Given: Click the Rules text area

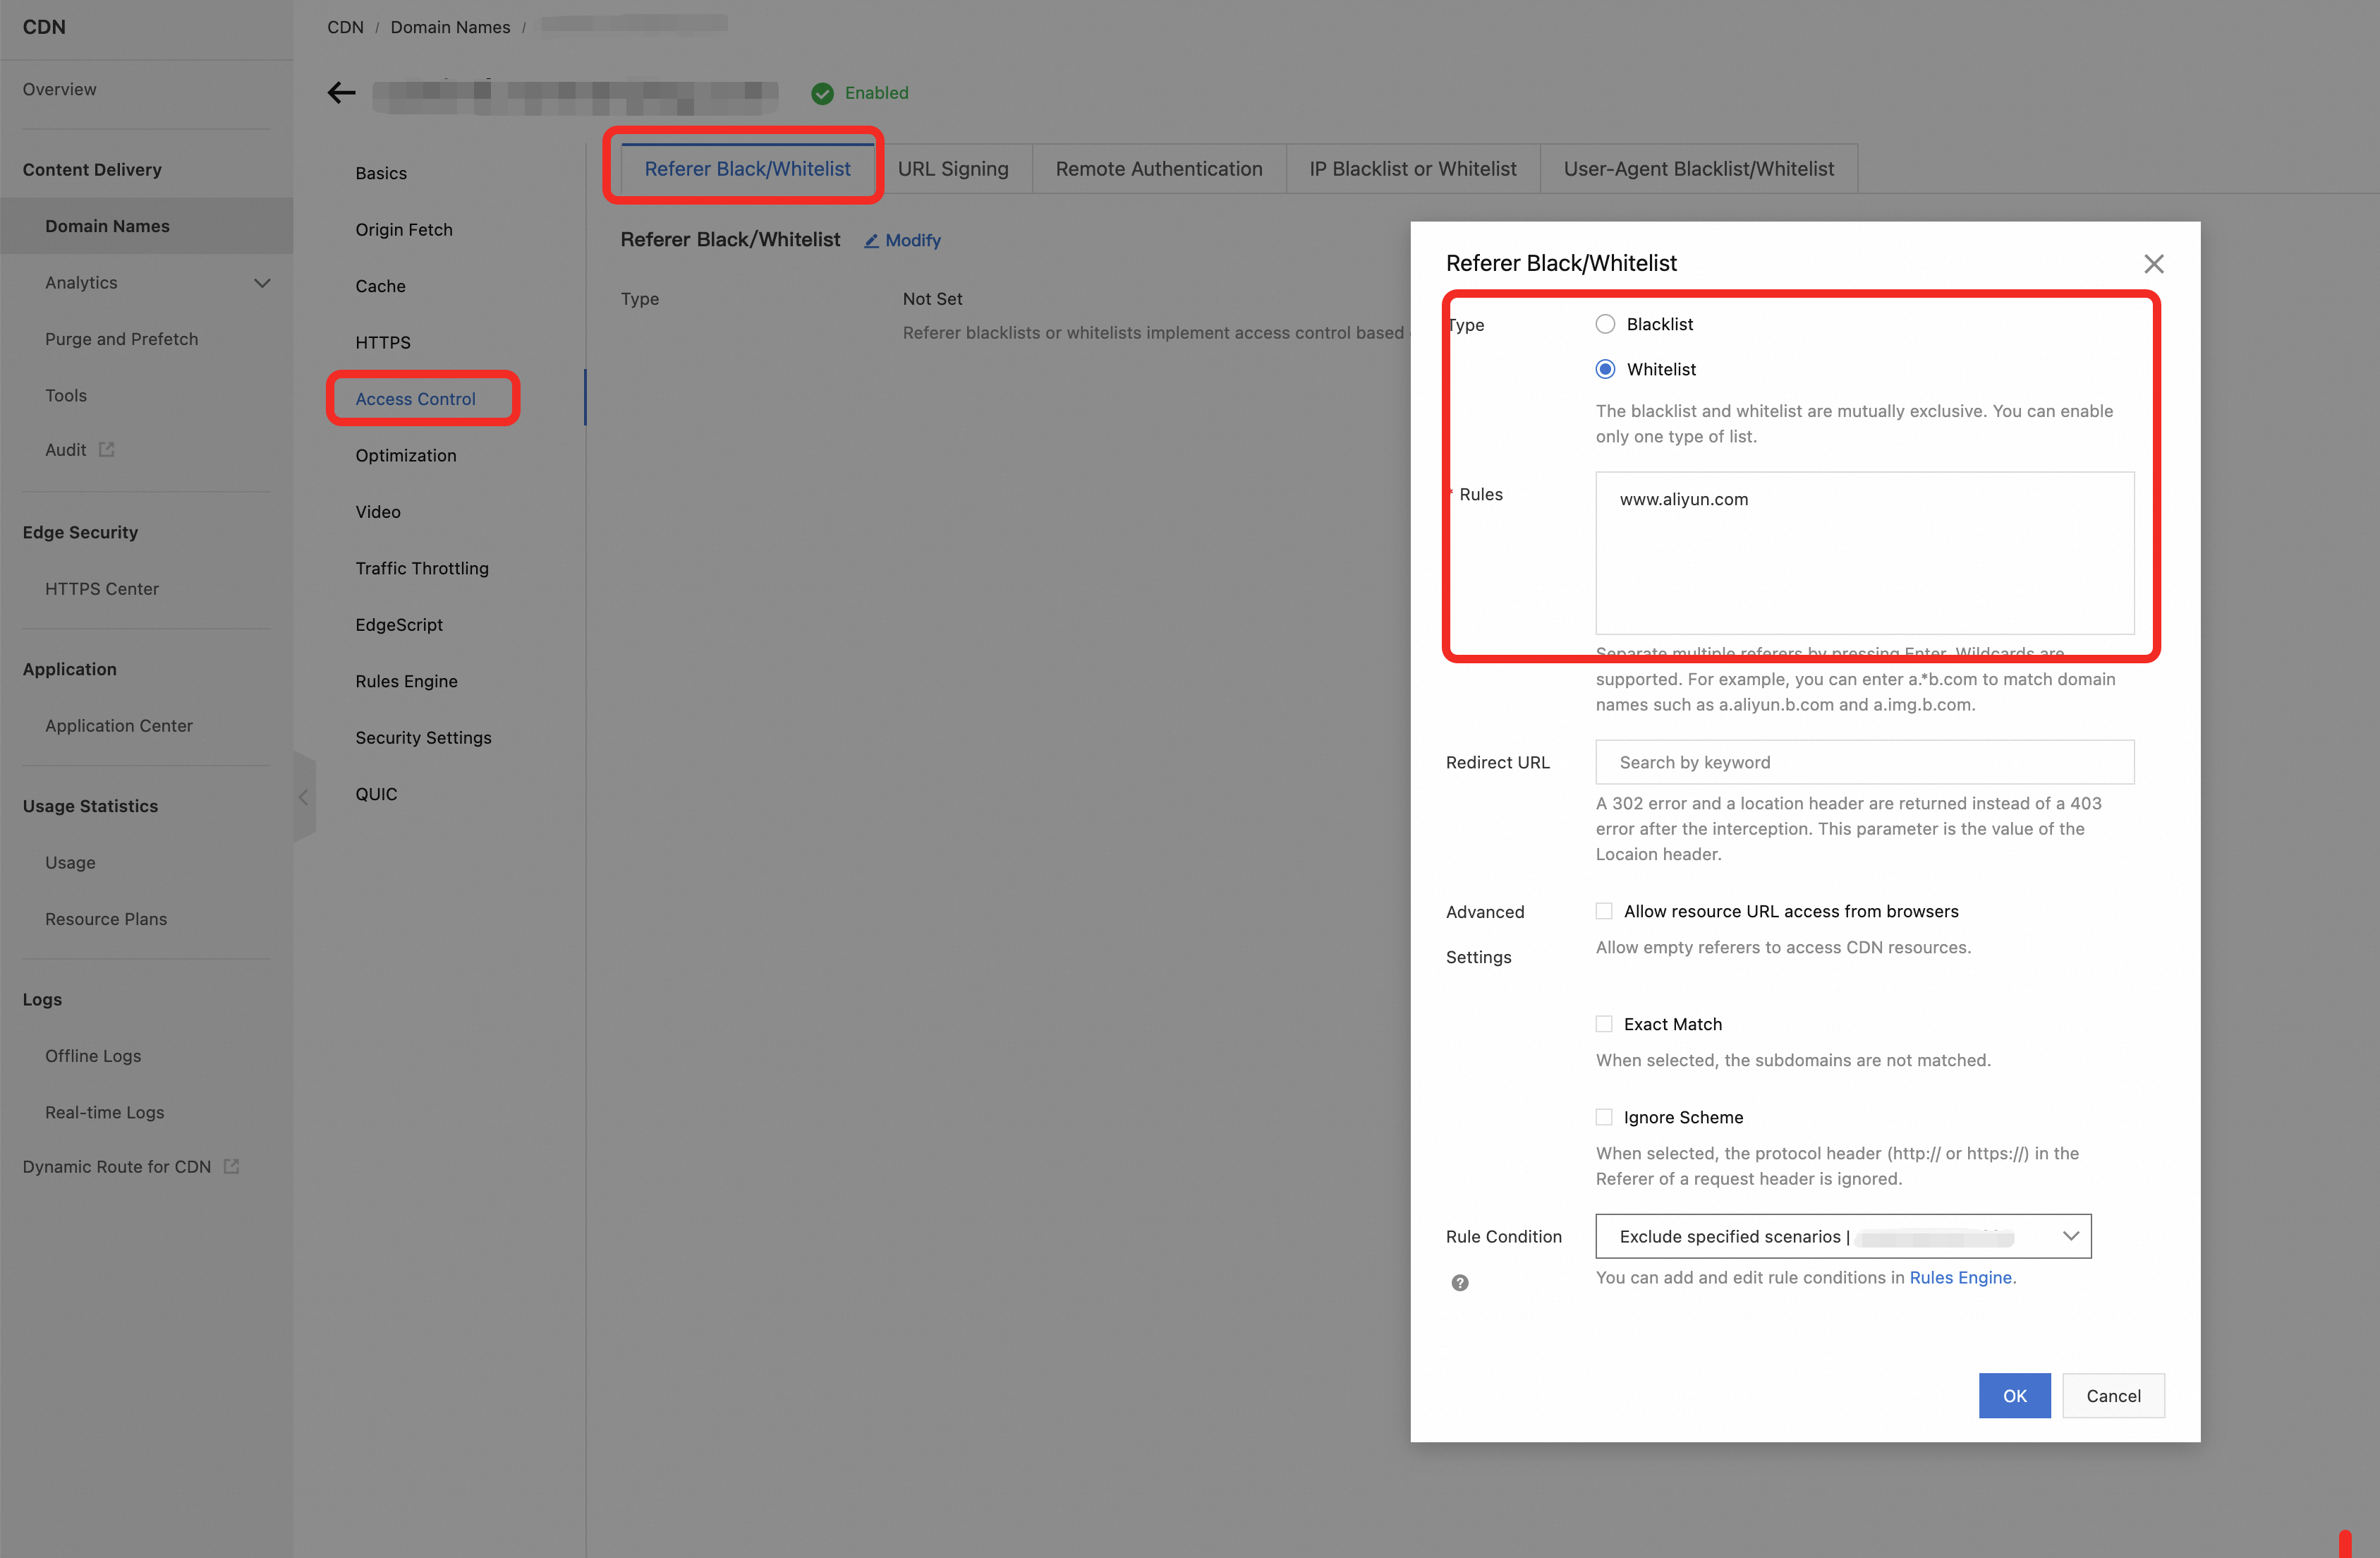Looking at the screenshot, I should pyautogui.click(x=1864, y=553).
